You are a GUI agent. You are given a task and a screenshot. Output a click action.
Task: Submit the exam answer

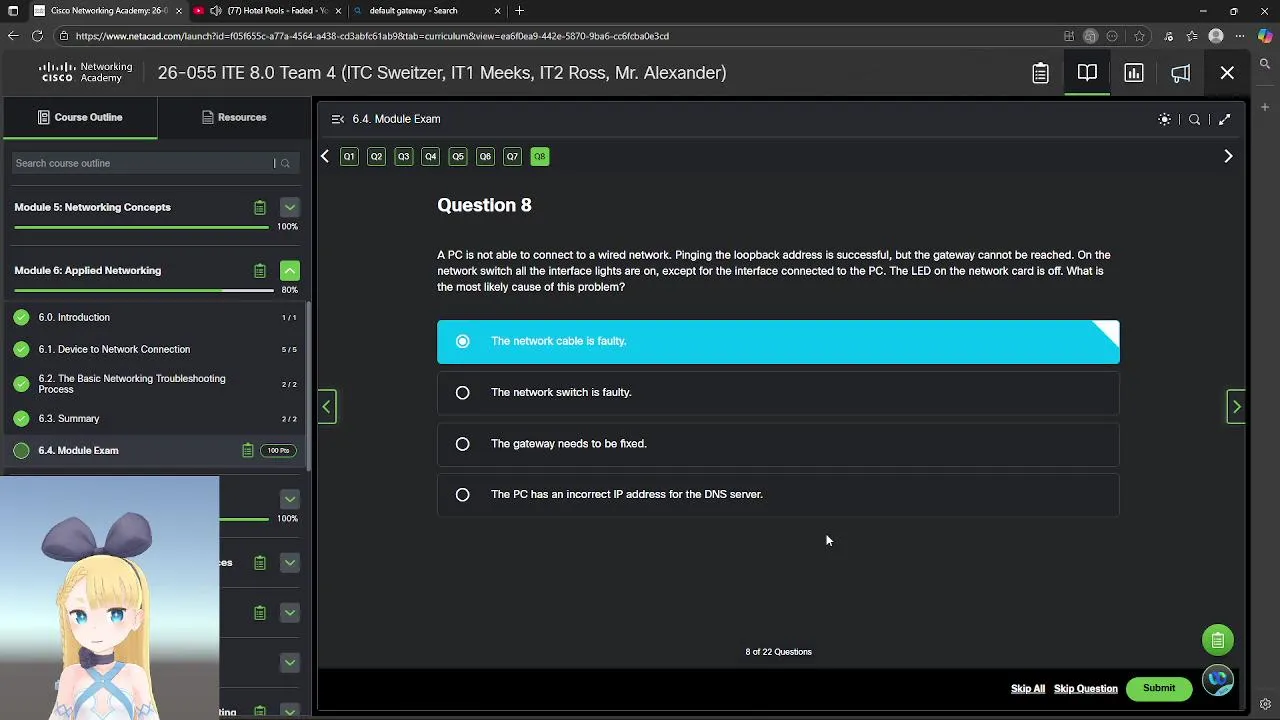coord(1159,689)
